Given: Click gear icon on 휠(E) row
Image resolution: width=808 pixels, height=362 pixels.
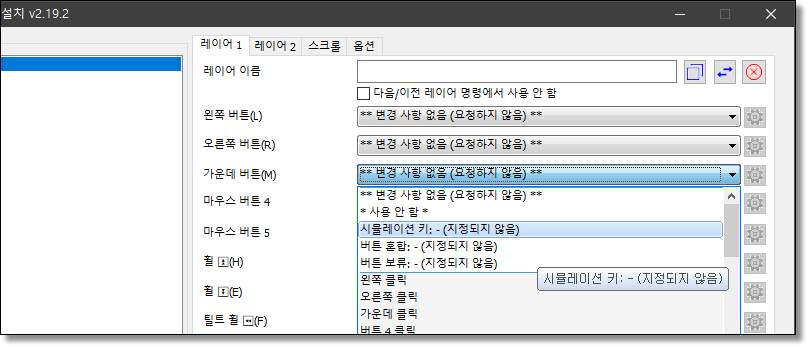Looking at the screenshot, I should (x=755, y=292).
